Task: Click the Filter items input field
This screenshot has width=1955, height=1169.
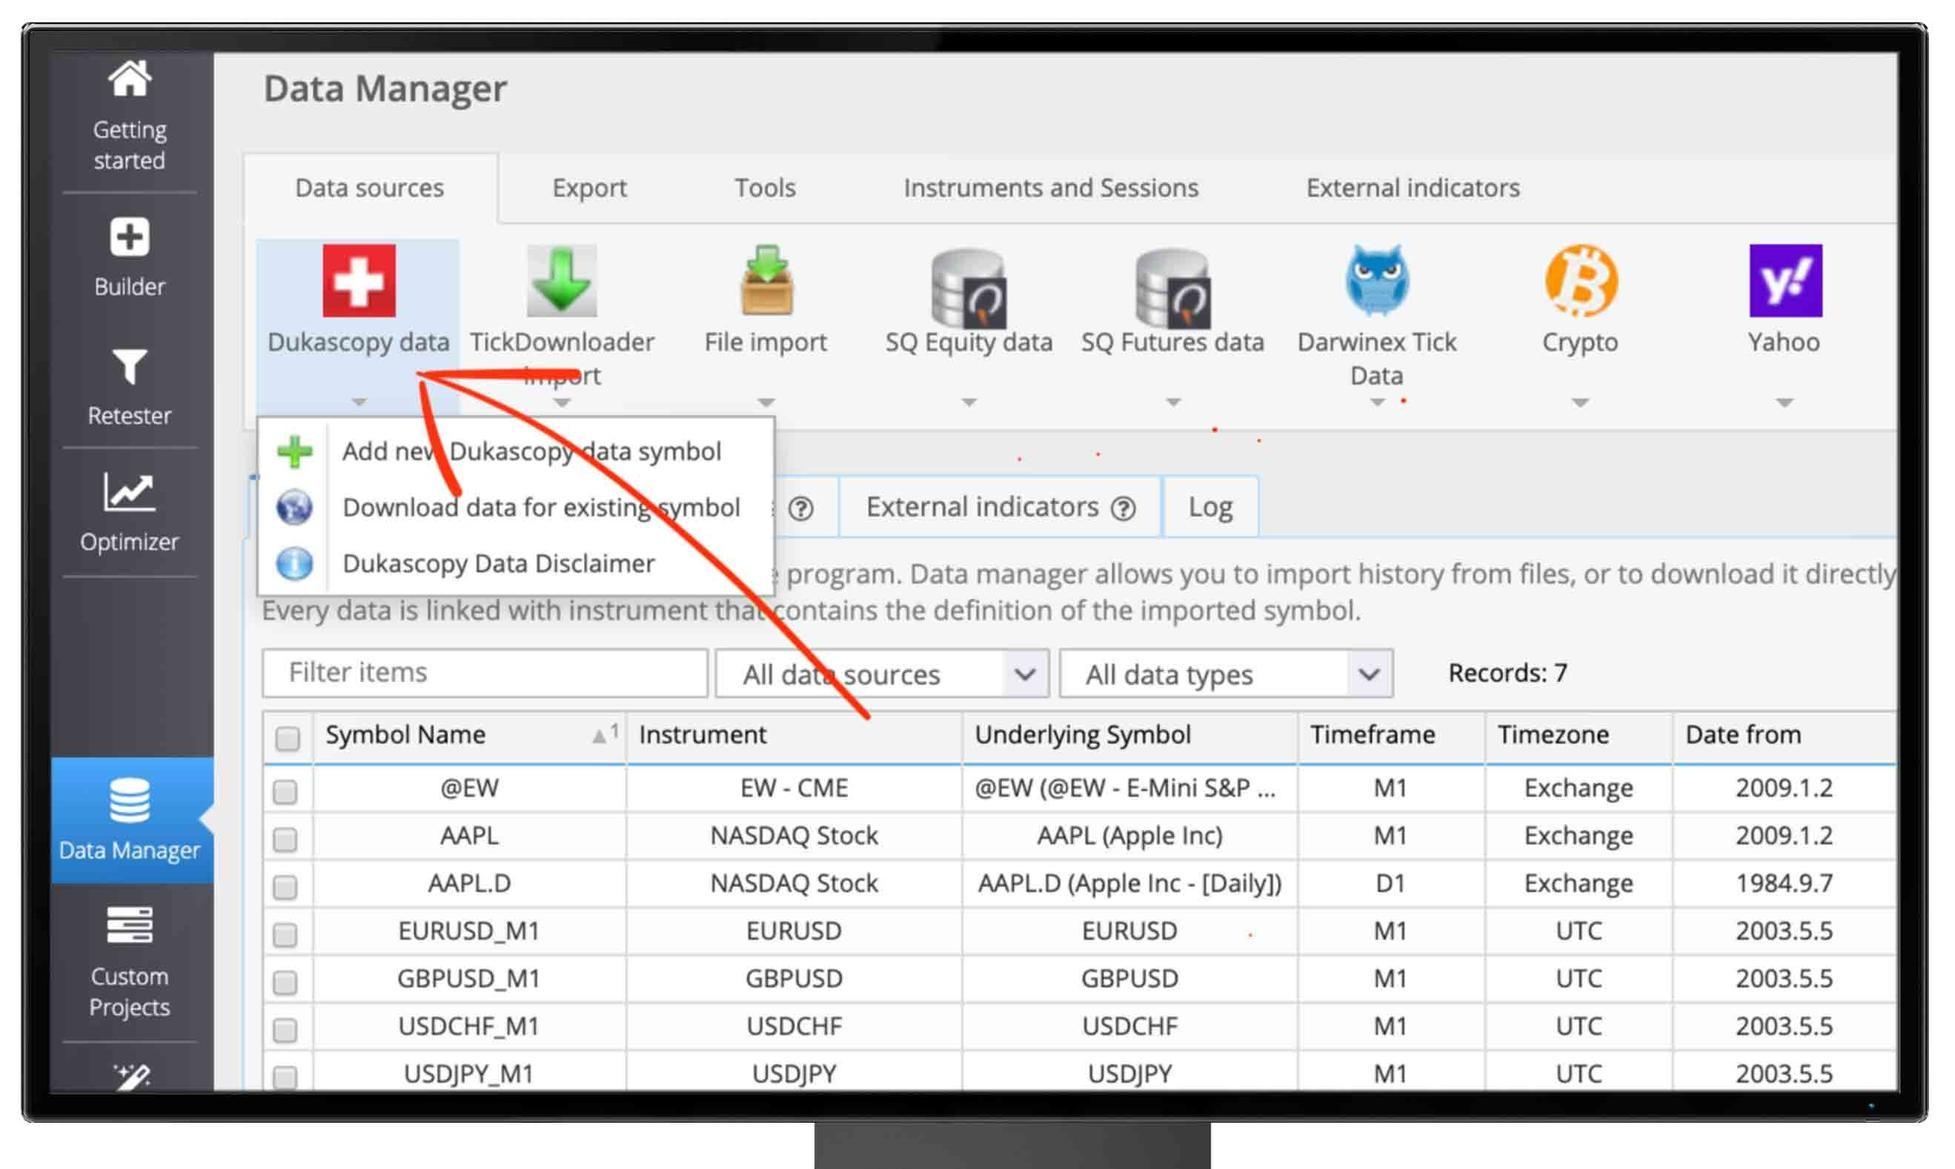Action: pyautogui.click(x=485, y=673)
